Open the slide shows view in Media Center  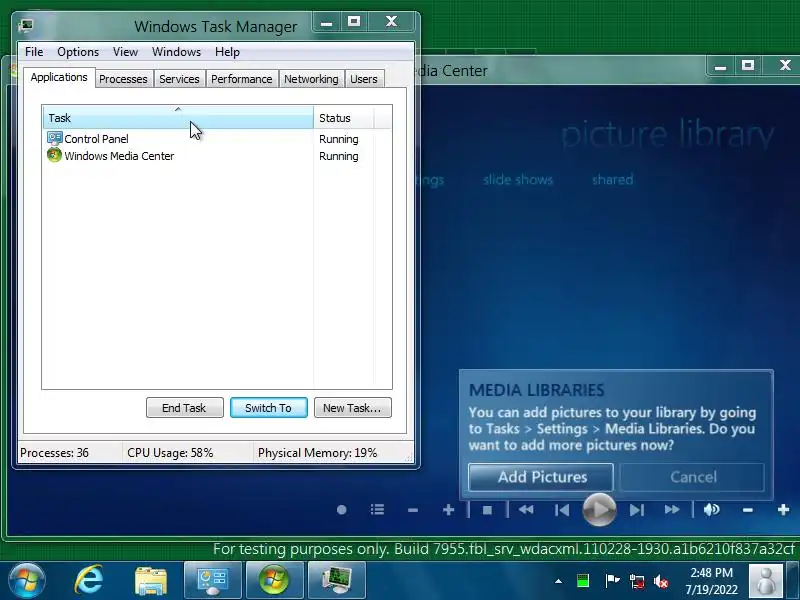coord(518,180)
